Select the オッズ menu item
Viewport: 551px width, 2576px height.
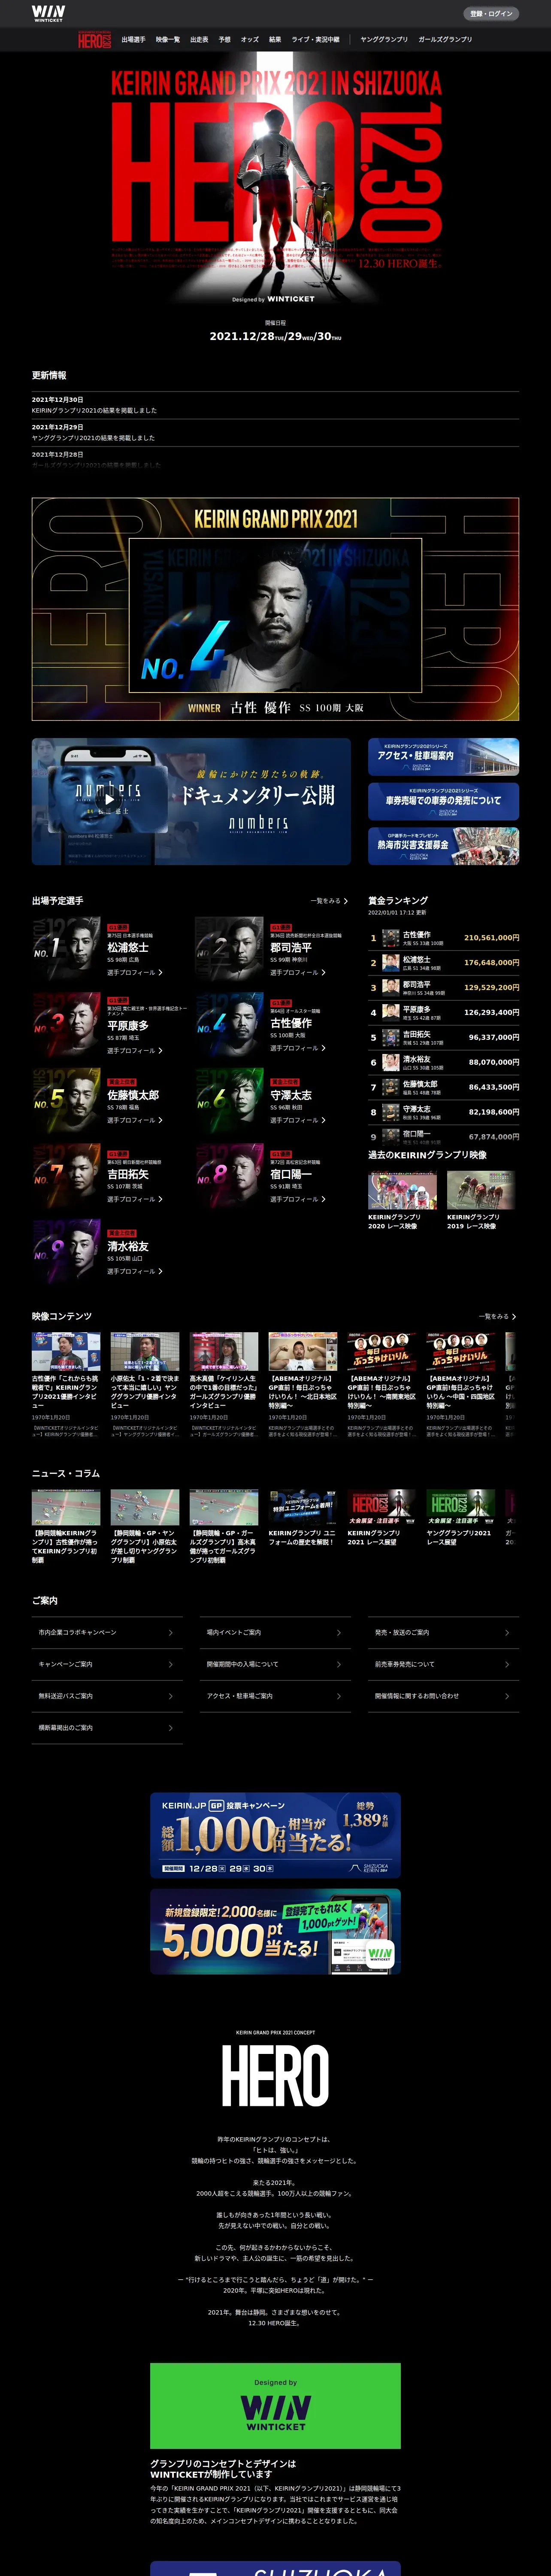(250, 40)
